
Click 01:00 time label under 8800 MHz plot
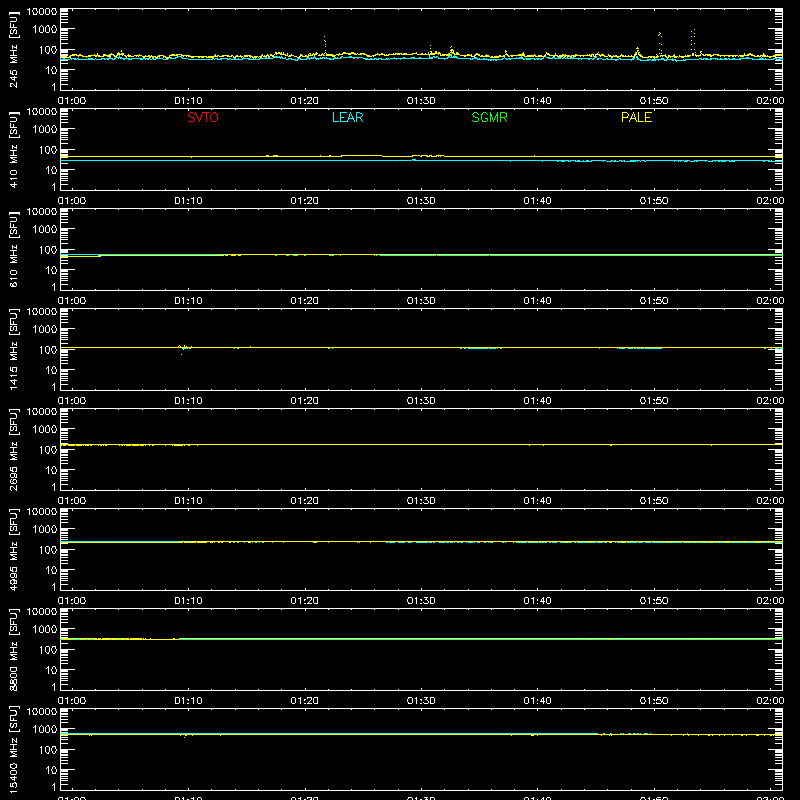click(71, 701)
